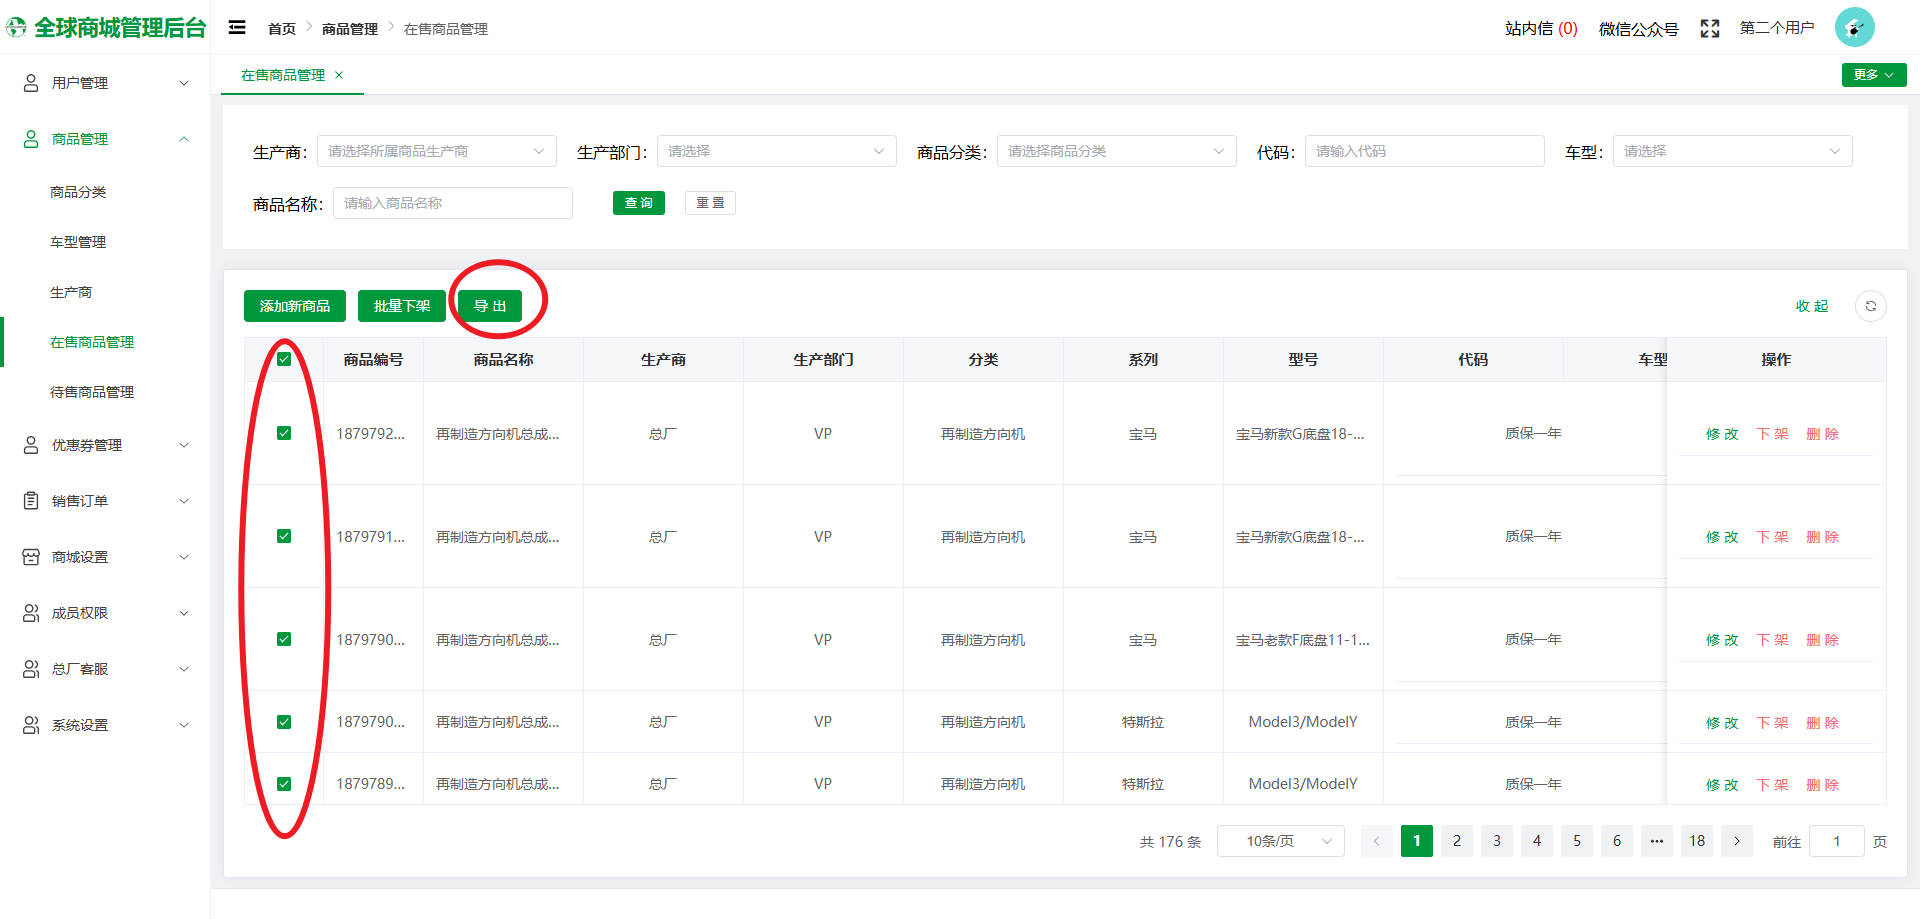Expand the 用户管理 sidebar menu
This screenshot has width=1920, height=919.
105,83
